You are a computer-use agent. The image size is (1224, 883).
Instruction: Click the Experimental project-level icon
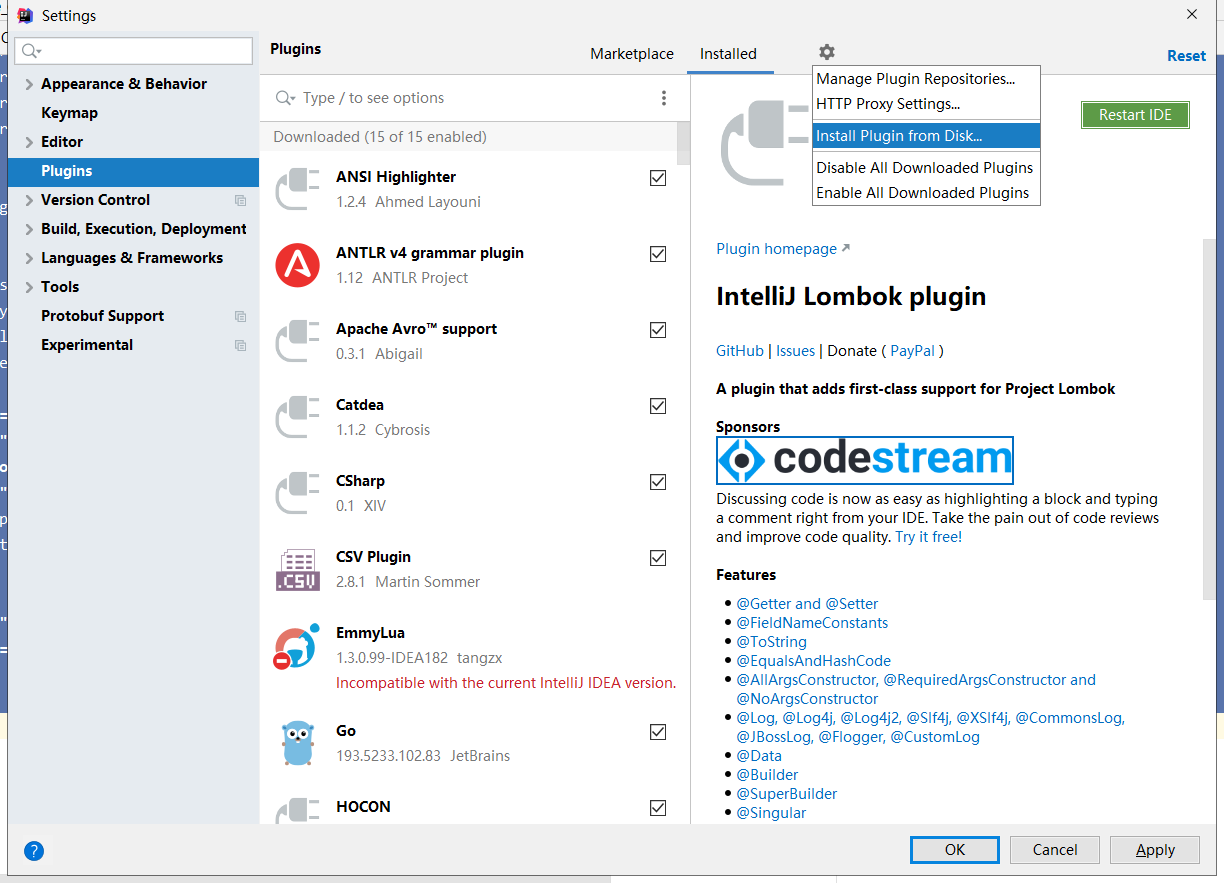[240, 345]
